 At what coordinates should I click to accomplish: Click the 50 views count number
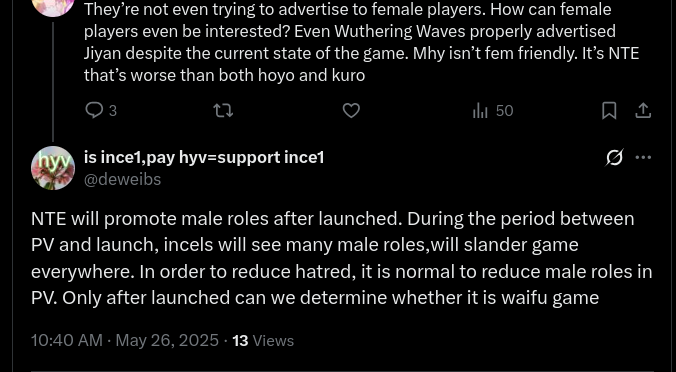[504, 111]
